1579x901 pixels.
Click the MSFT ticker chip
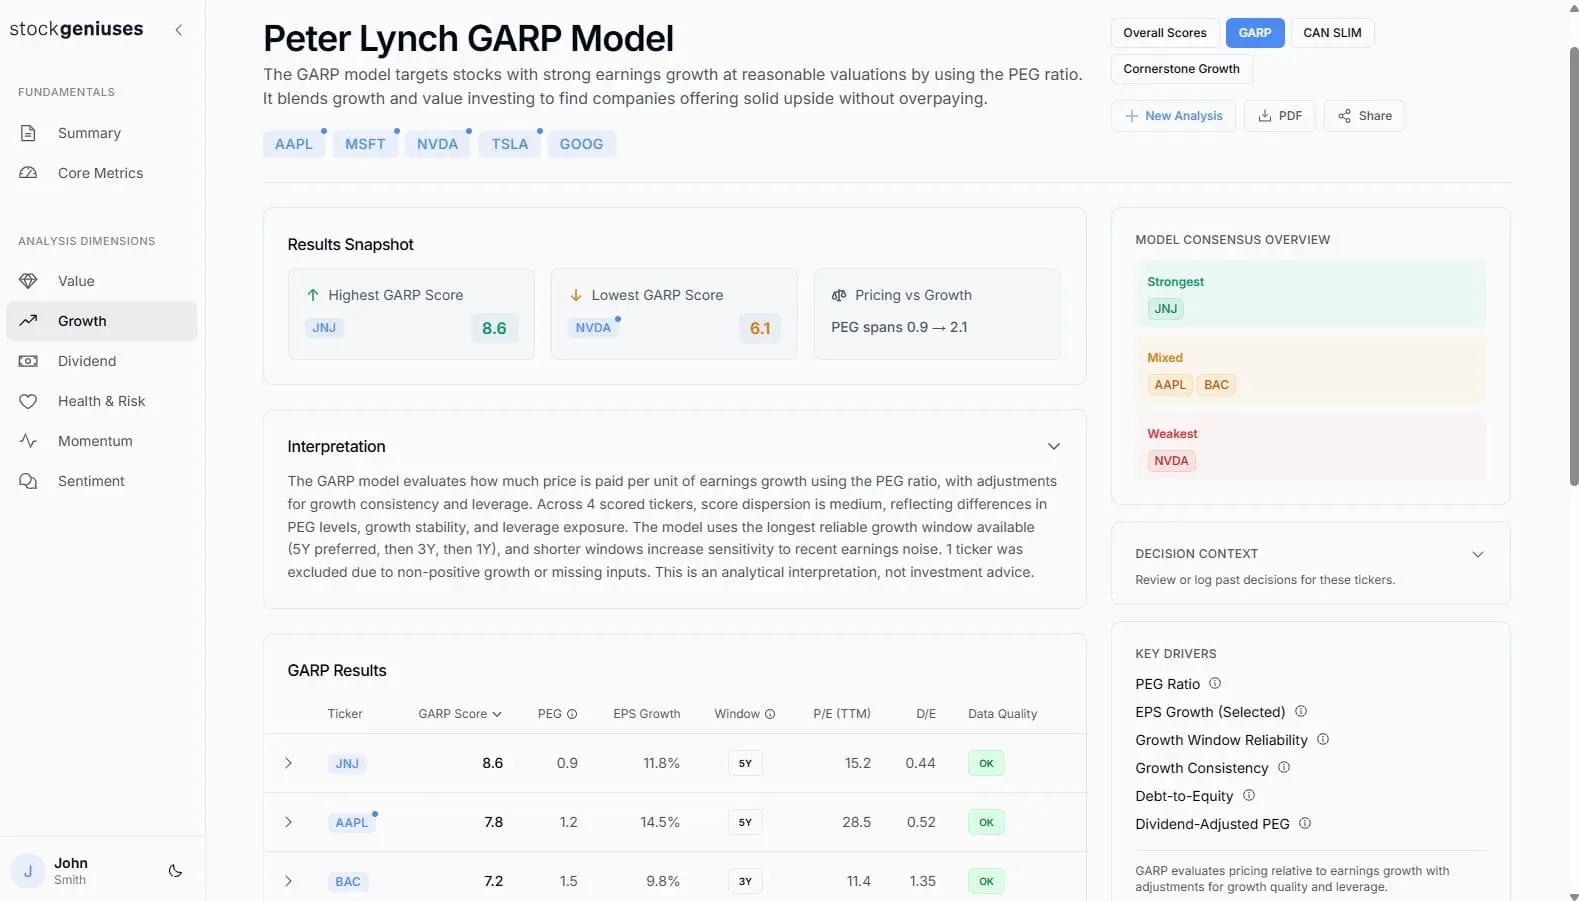365,144
